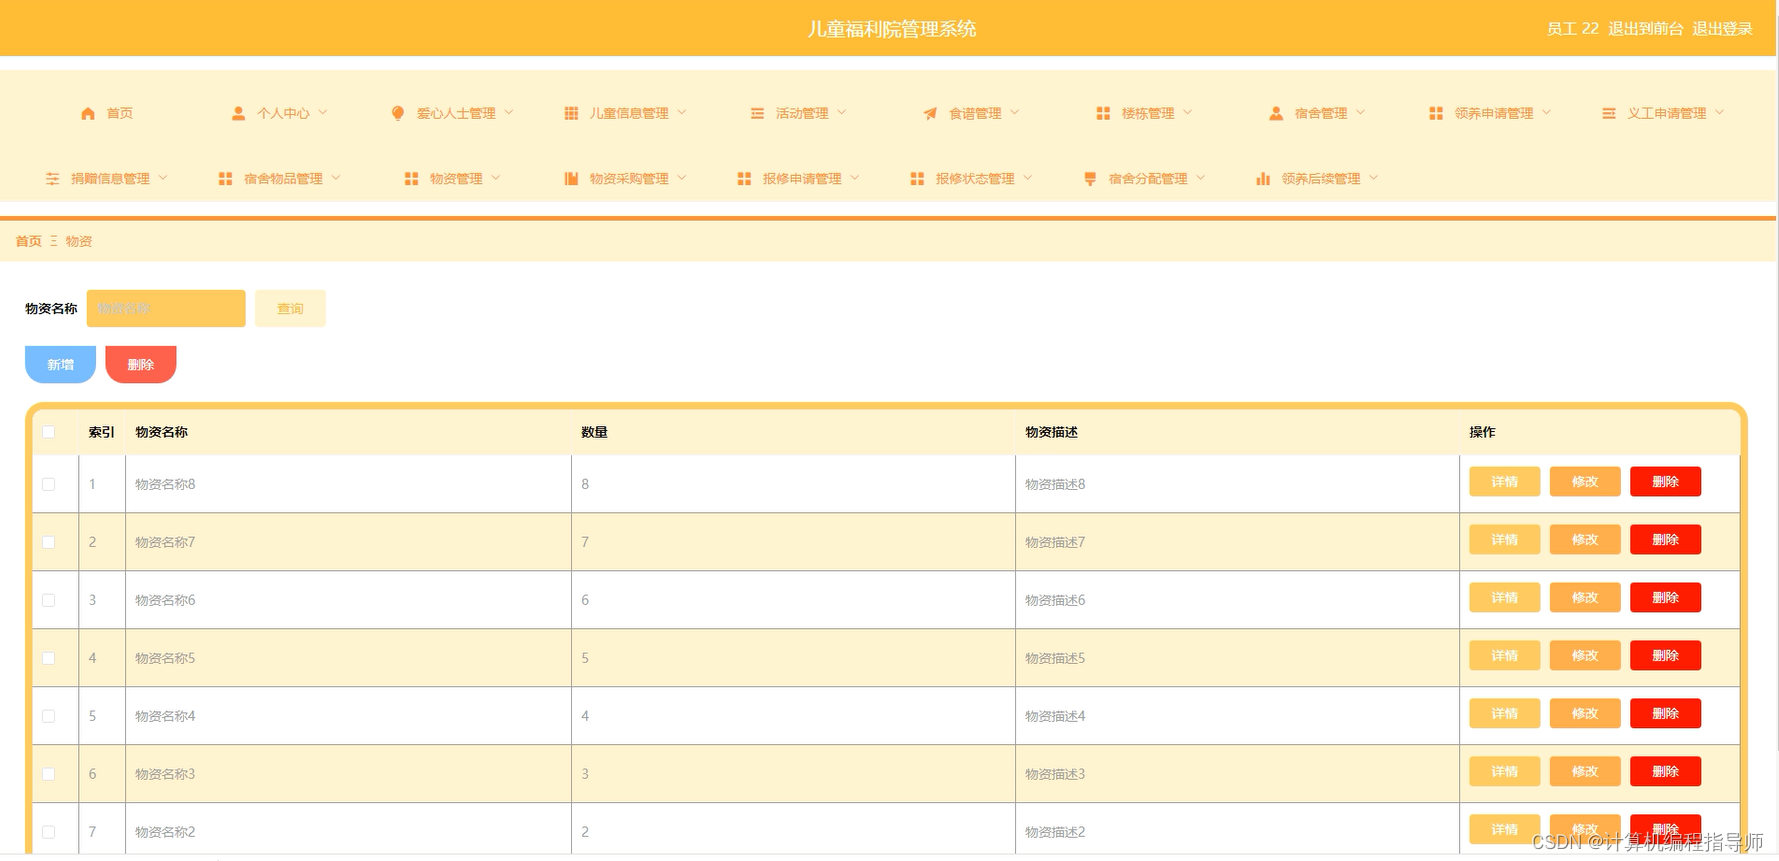The height and width of the screenshot is (861, 1779).
Task: Open the 义工申请管理 menu label
Action: (x=1666, y=113)
